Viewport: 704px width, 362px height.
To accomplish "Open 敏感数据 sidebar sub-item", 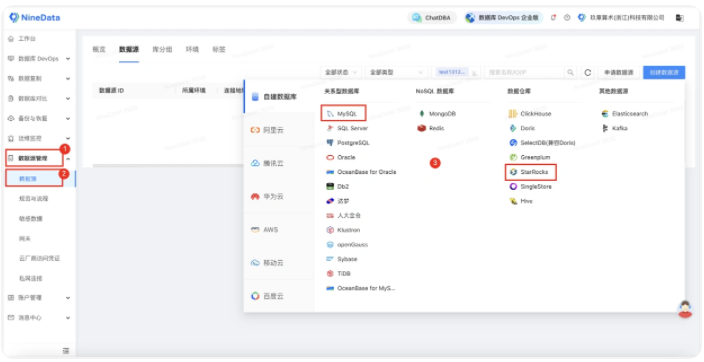I will (31, 219).
